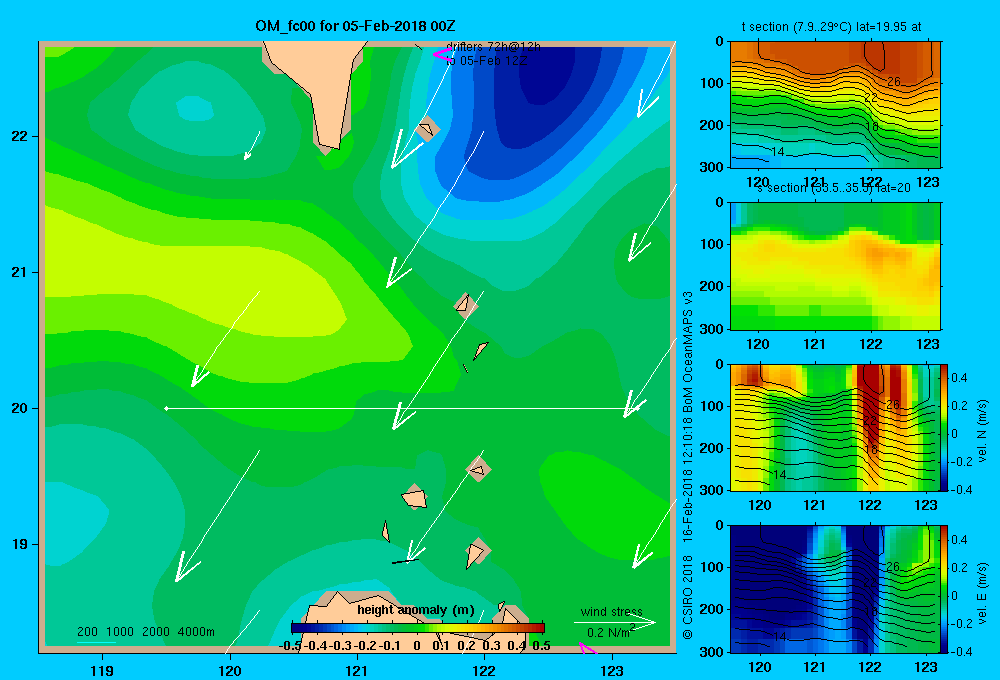Click the latitude 22 label on main map
Viewport: 1000px width, 680px height.
[20, 136]
